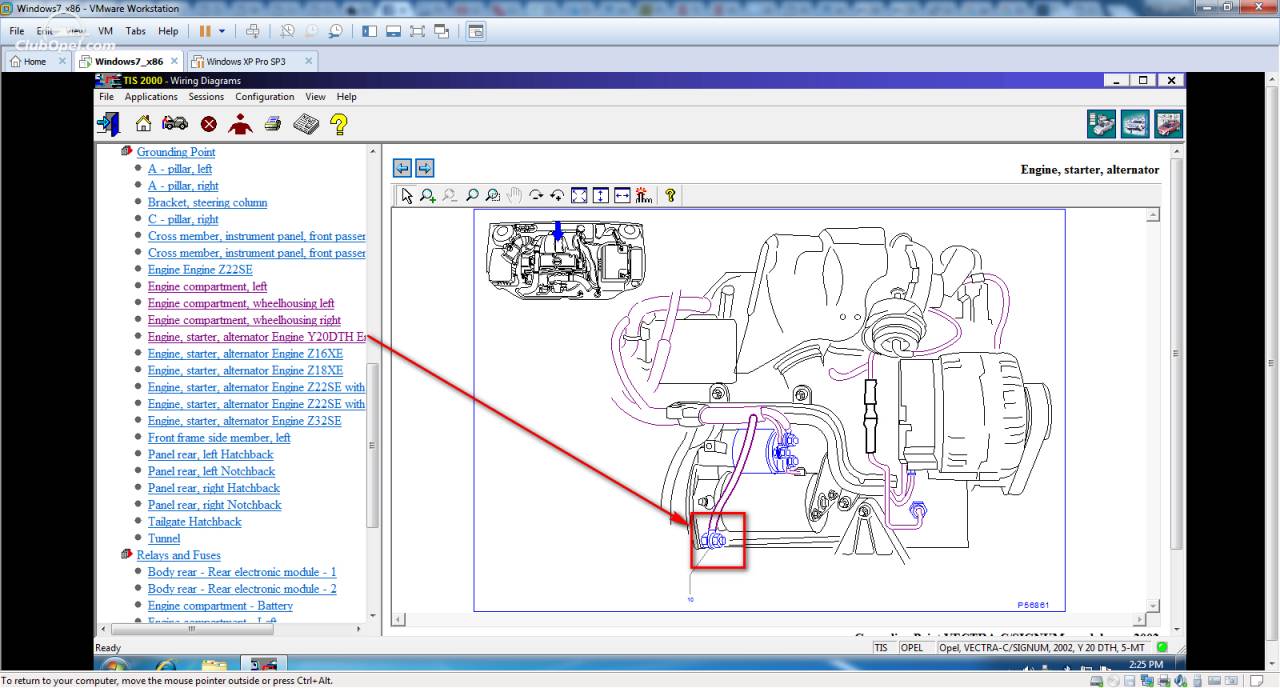Open Engine, starter, alternator Engine Z32SE link

coord(244,421)
